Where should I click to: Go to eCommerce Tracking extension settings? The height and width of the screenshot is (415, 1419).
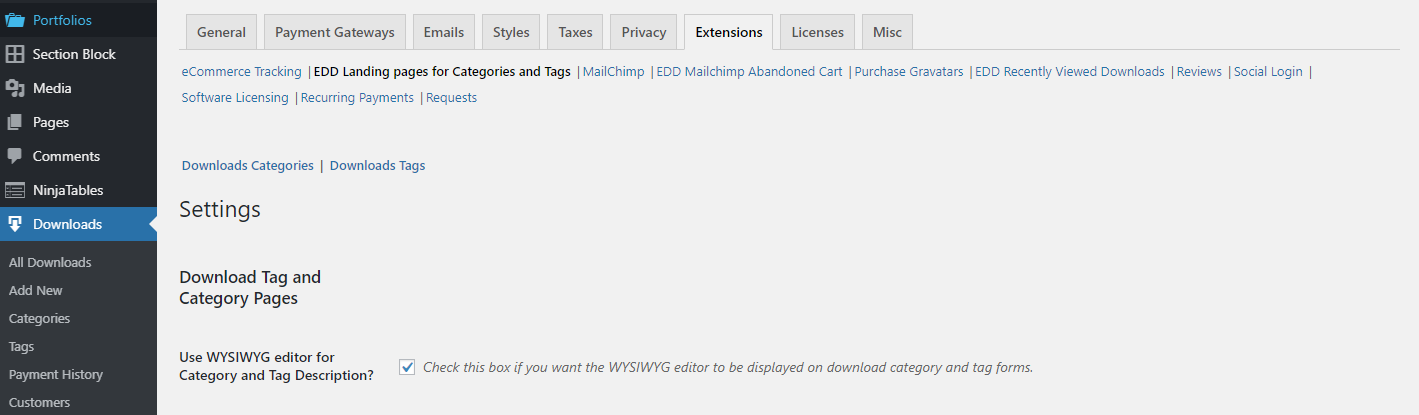(241, 72)
